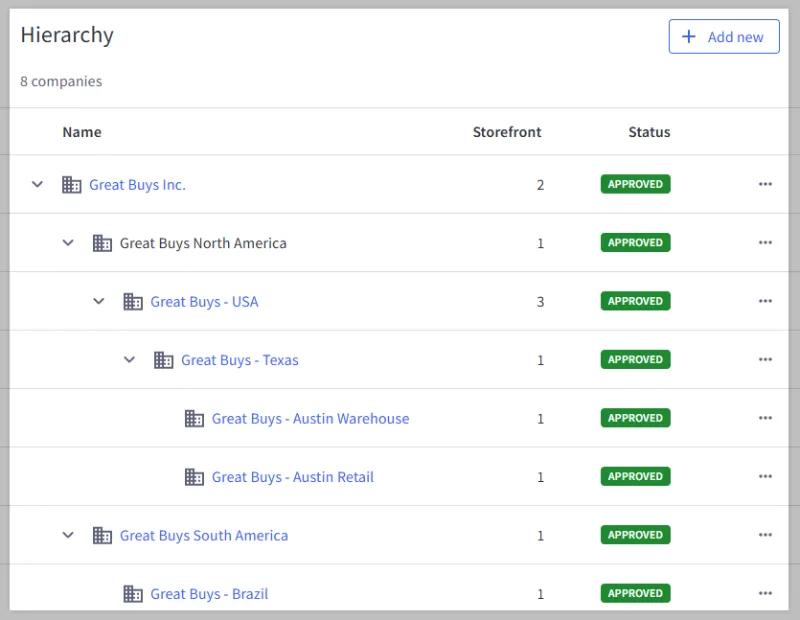Click the Hierarchy heading
The width and height of the screenshot is (800, 620).
pyautogui.click(x=67, y=35)
